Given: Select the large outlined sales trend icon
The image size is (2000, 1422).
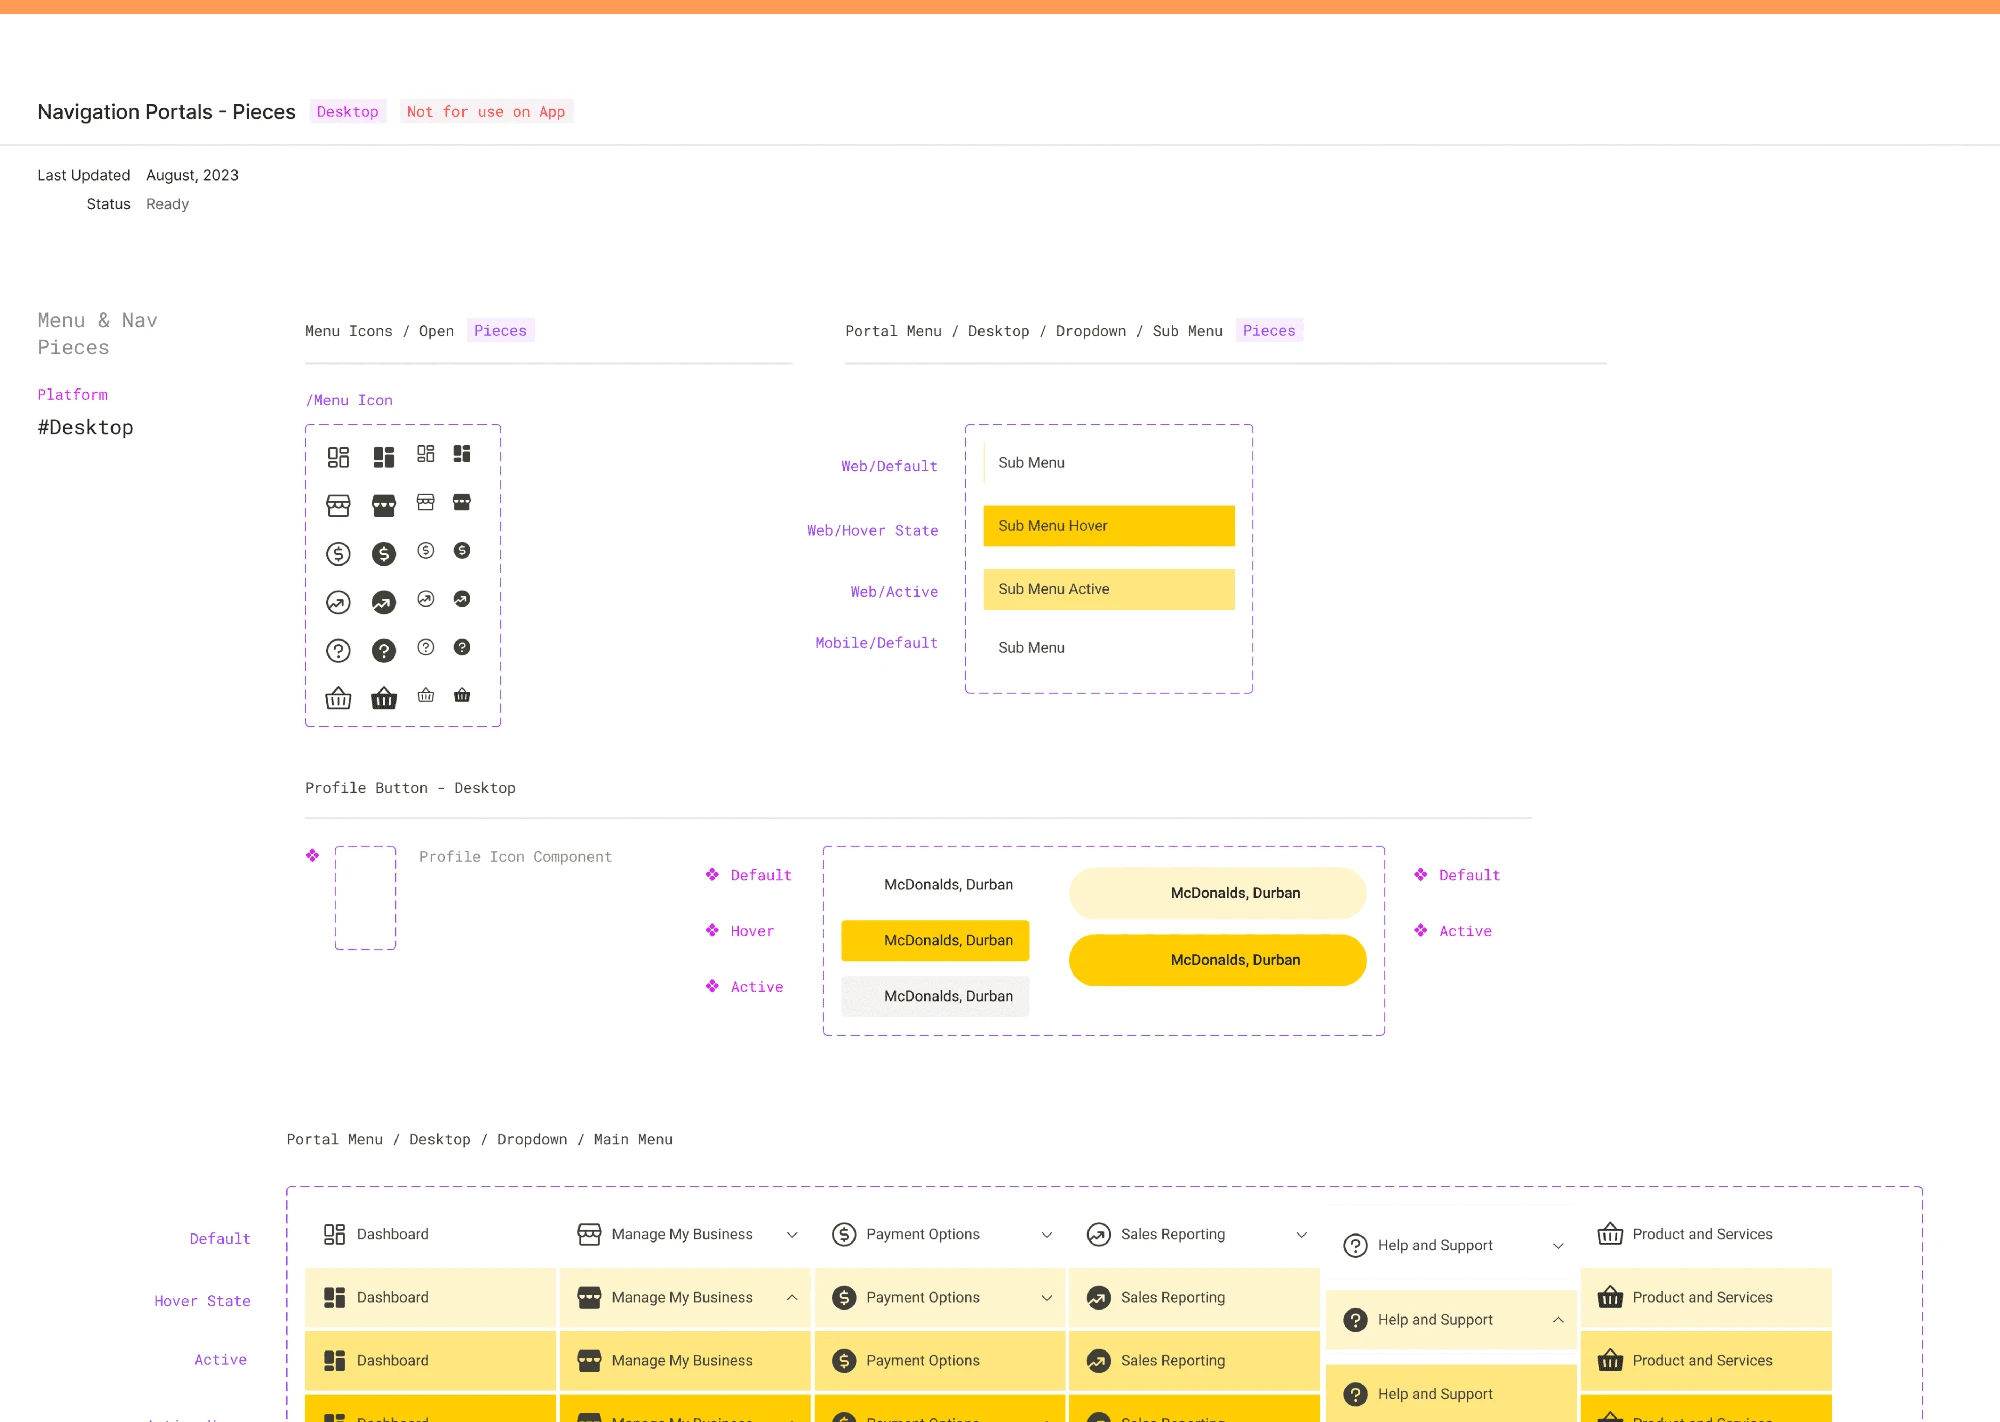Looking at the screenshot, I should pos(338,602).
